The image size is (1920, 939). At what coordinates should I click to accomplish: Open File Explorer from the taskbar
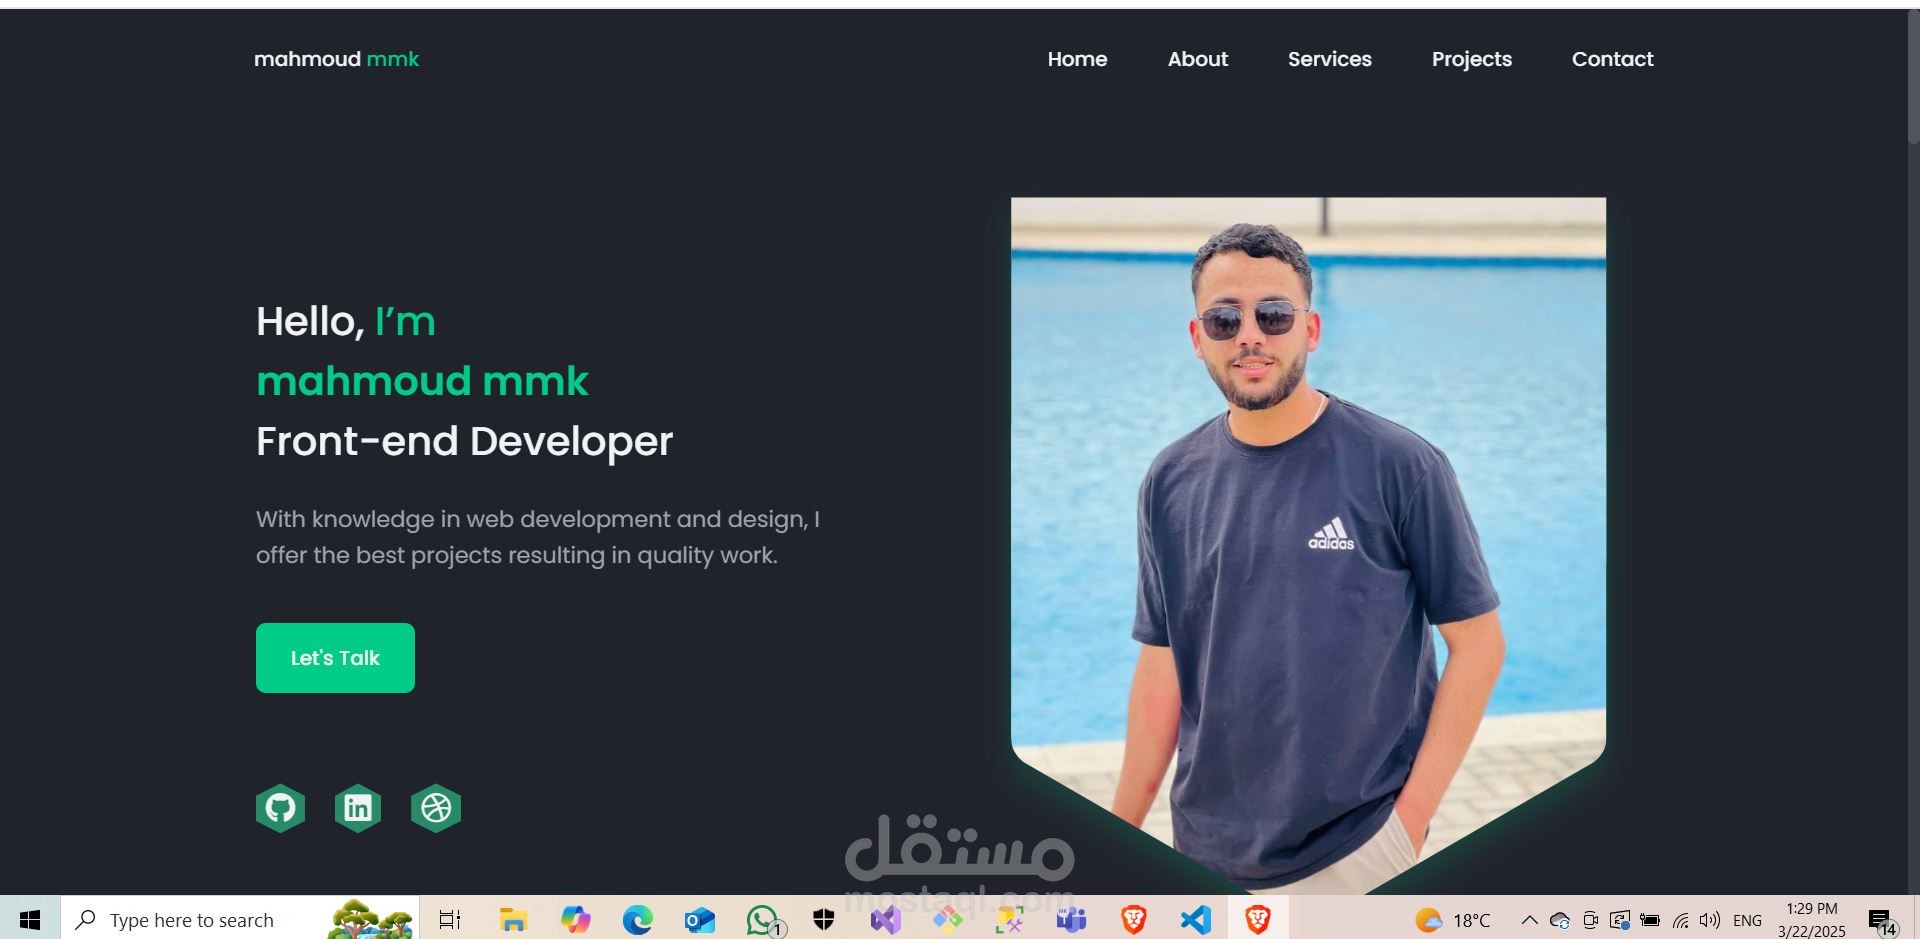513,919
